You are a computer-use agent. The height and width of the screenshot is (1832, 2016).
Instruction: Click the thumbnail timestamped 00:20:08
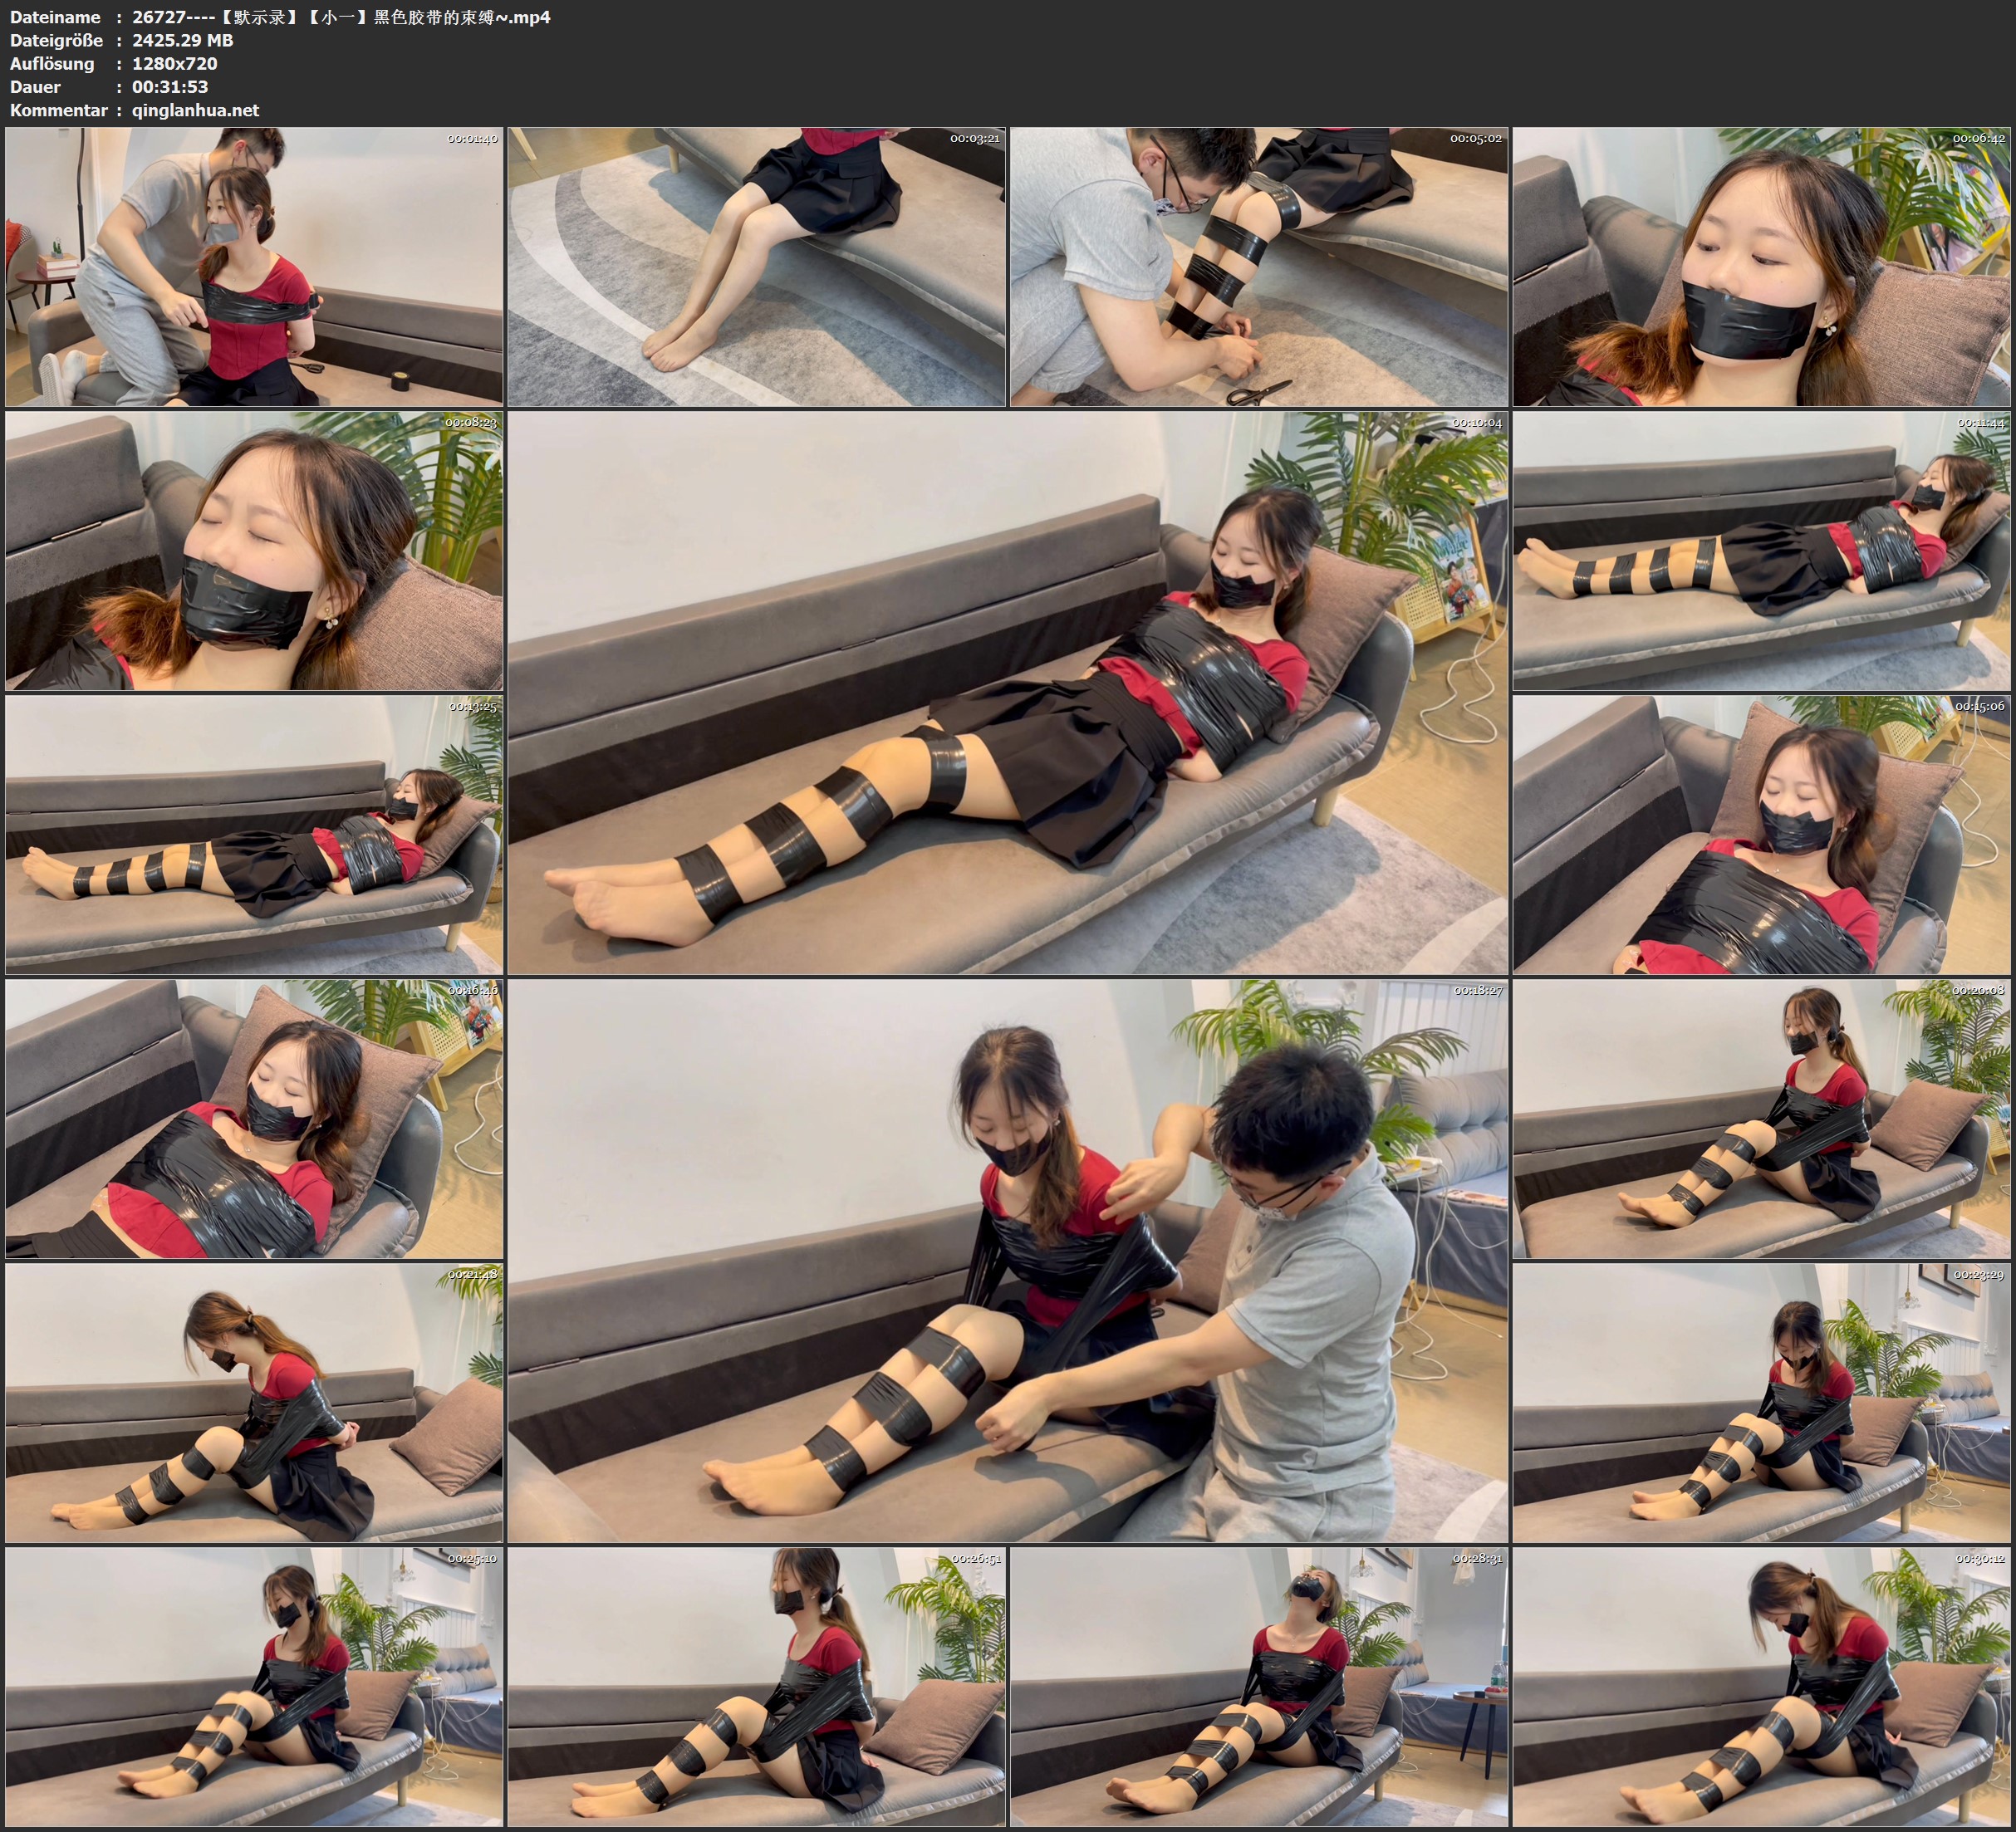click(1761, 1119)
